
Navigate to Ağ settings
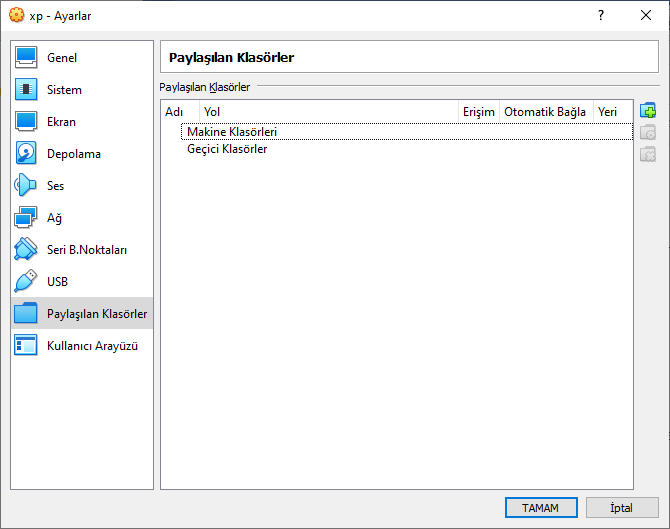[54, 218]
